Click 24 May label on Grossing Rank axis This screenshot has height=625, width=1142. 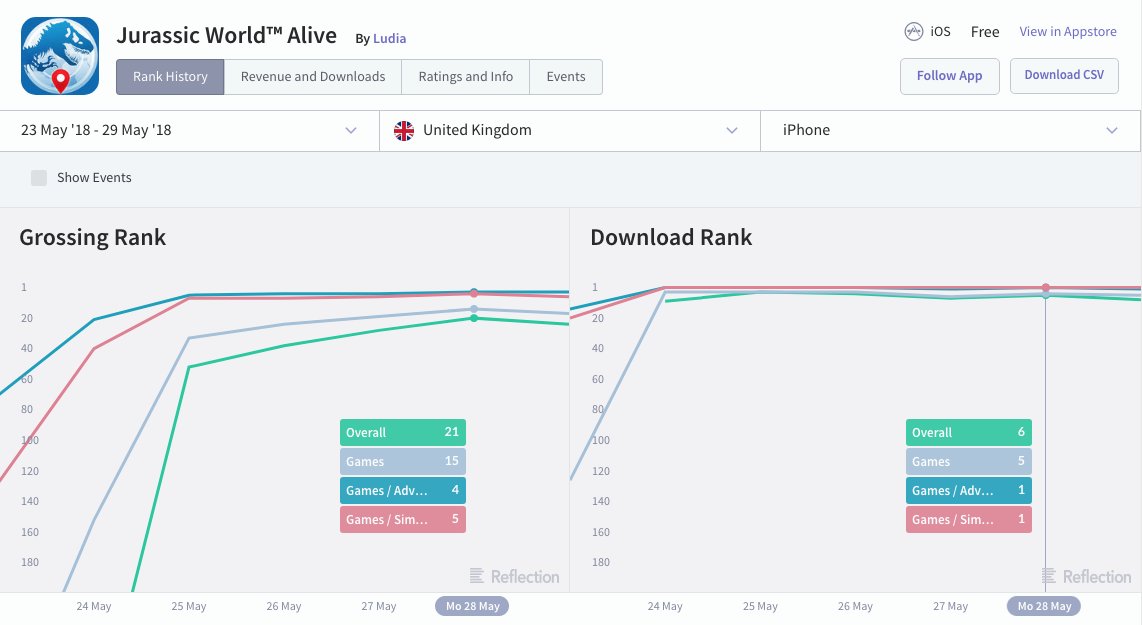93,606
